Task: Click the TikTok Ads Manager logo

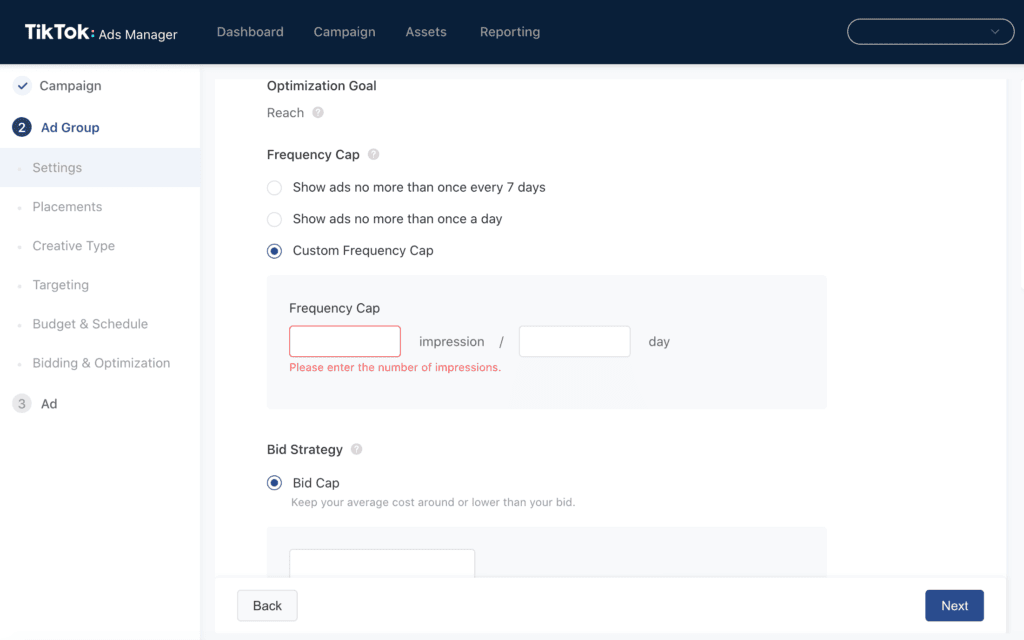Action: tap(101, 33)
